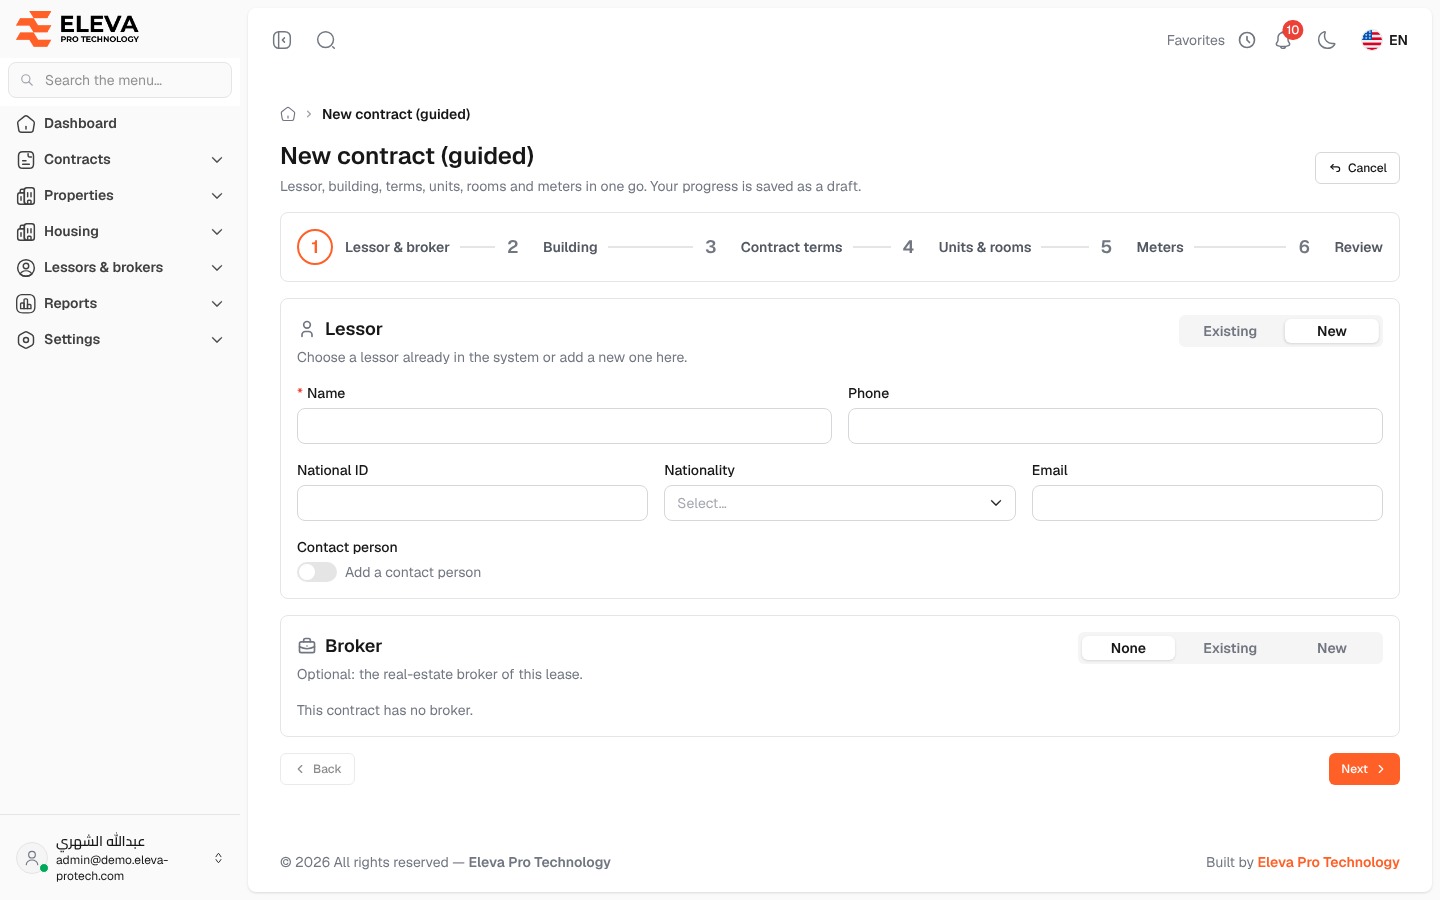
Task: Click the Eleva Pro Technology logo
Action: point(78,28)
